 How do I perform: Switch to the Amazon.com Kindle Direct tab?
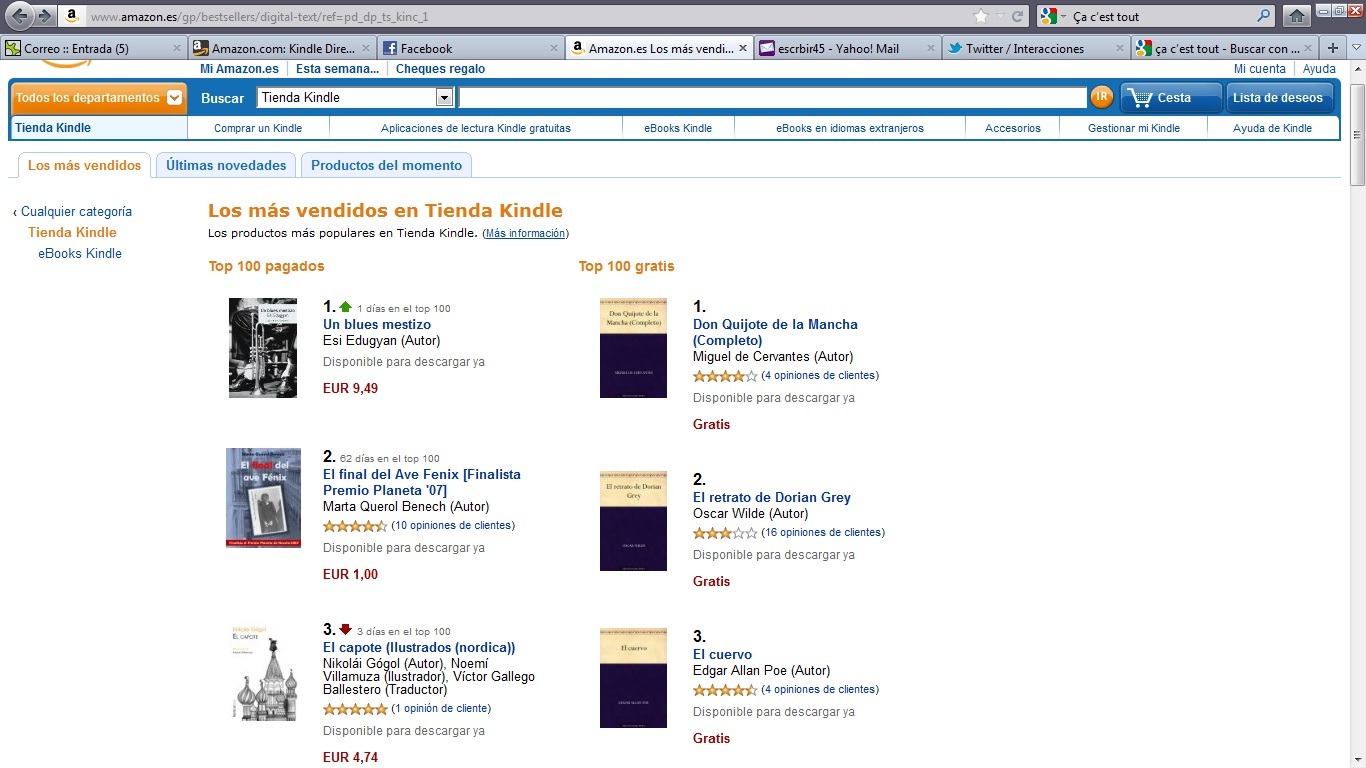tap(283, 48)
